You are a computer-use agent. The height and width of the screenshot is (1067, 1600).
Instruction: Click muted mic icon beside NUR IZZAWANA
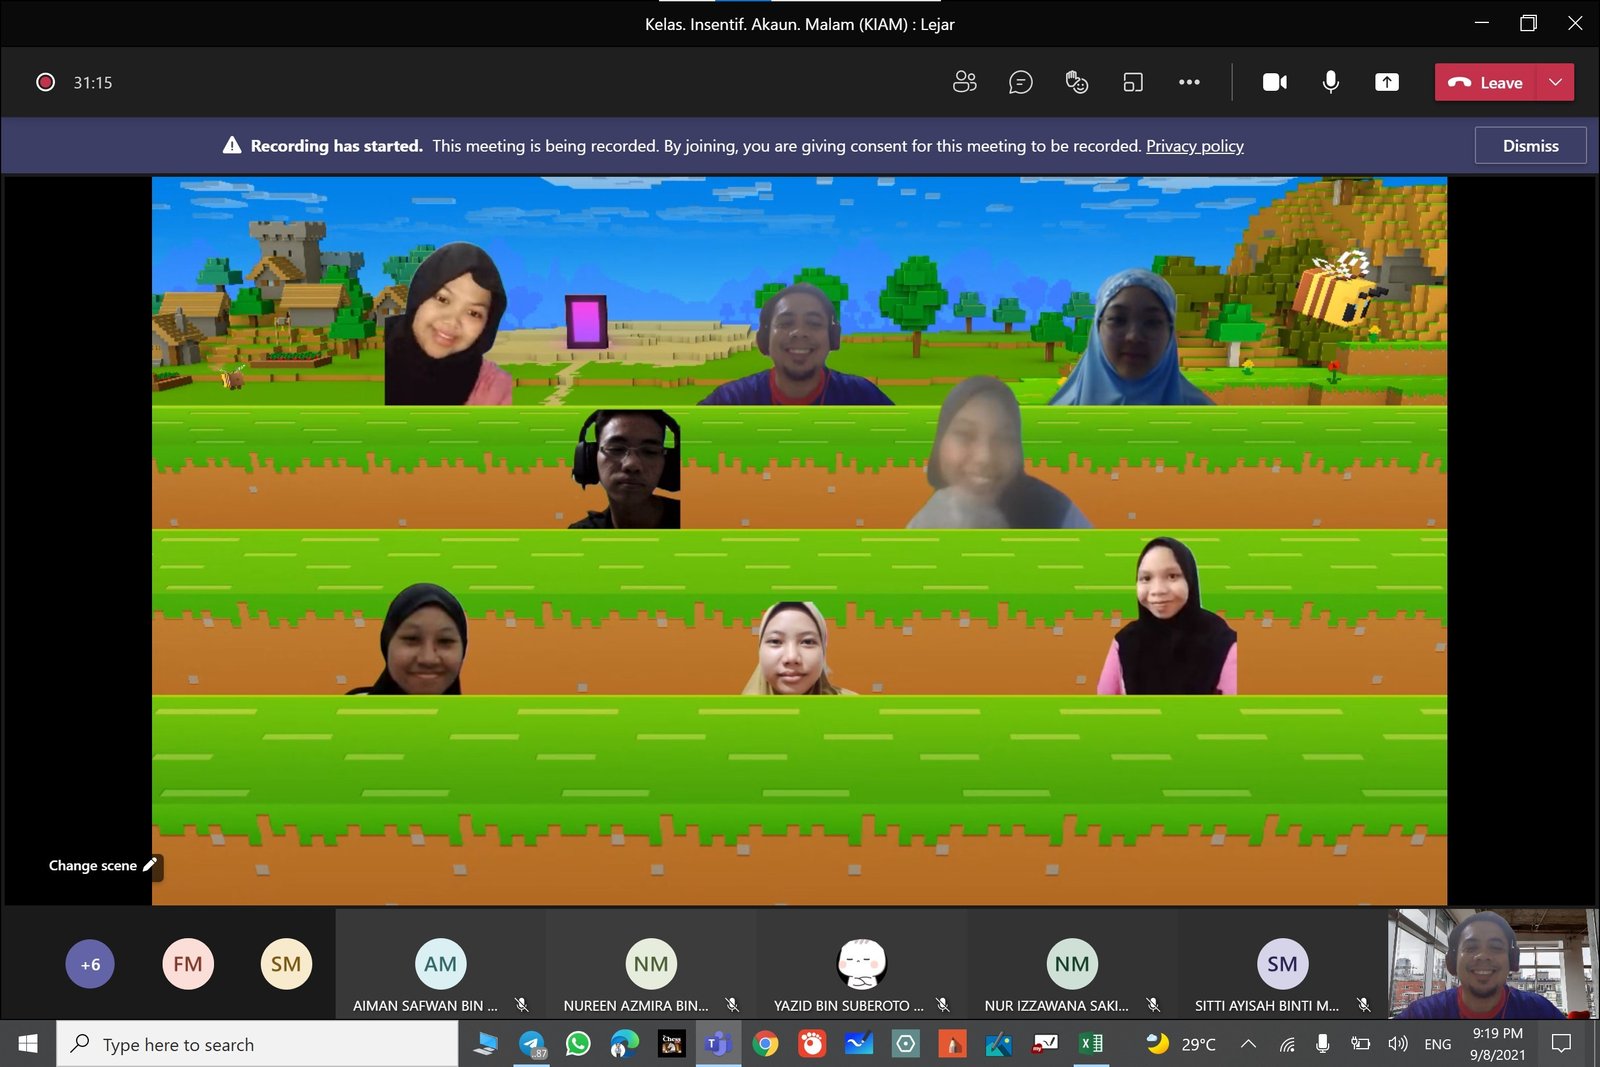pos(1153,1005)
